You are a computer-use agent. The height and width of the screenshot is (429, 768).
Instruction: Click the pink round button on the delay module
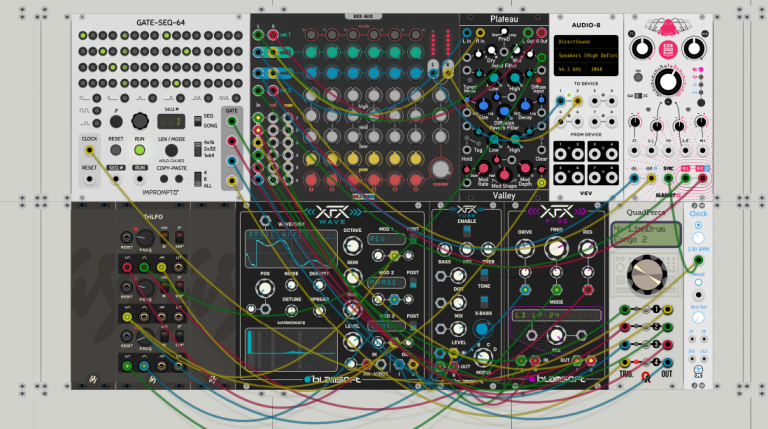(x=668, y=49)
